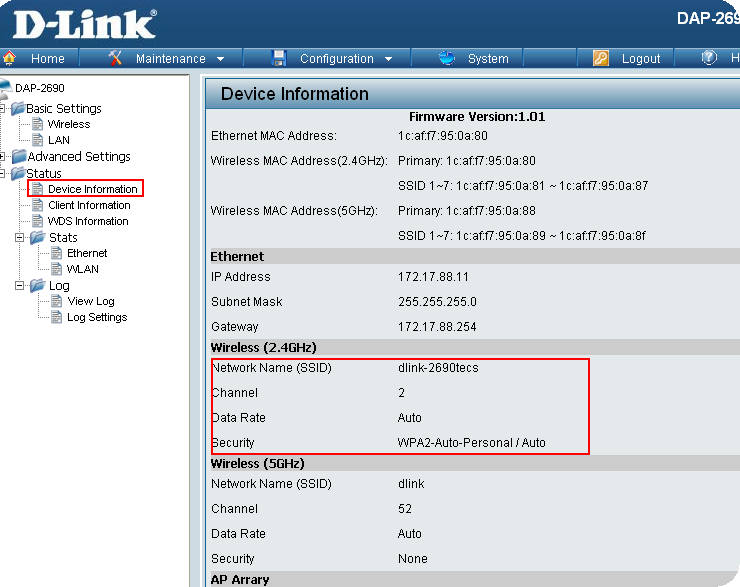740x587 pixels.
Task: Click the Configuration floppy disk icon
Action: coord(279,58)
